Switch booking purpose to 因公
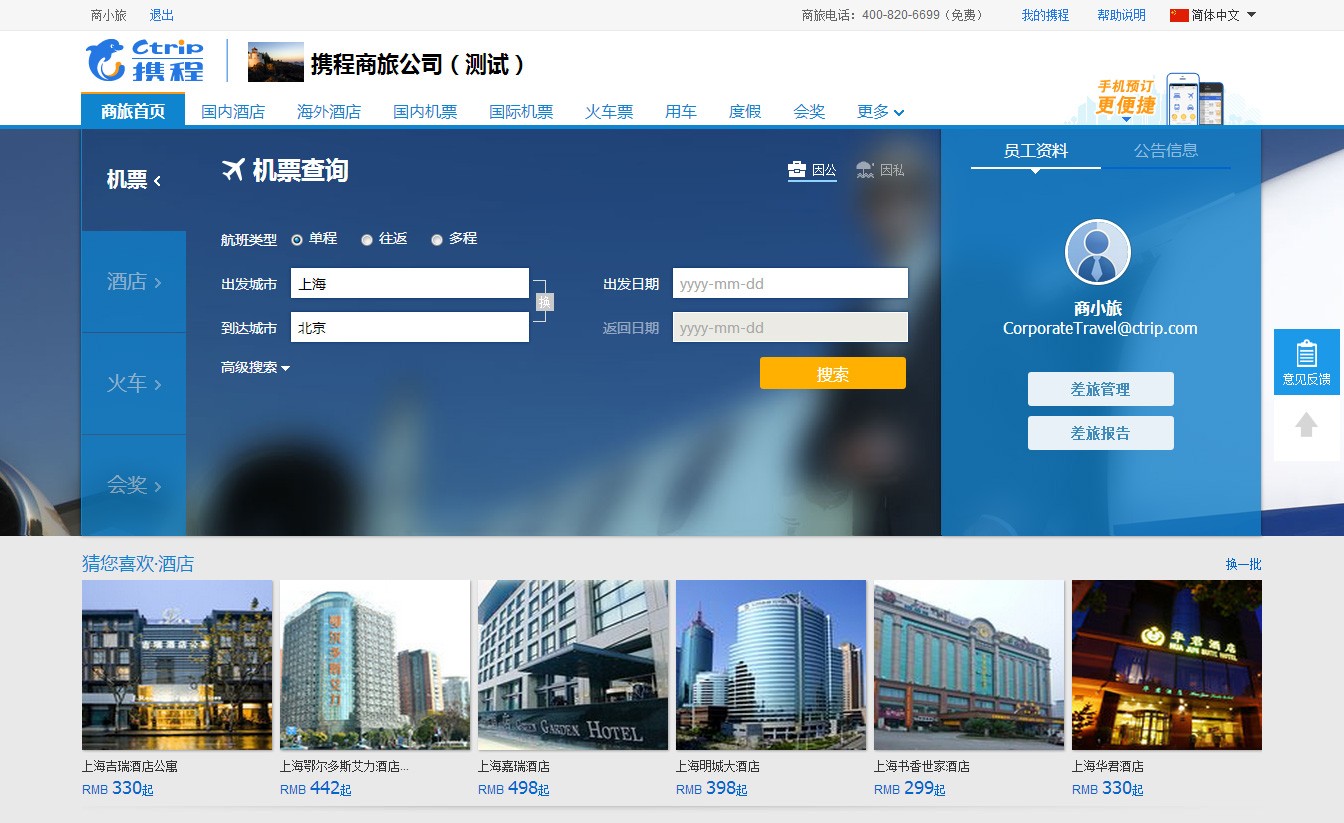This screenshot has height=823, width=1344. coord(812,170)
